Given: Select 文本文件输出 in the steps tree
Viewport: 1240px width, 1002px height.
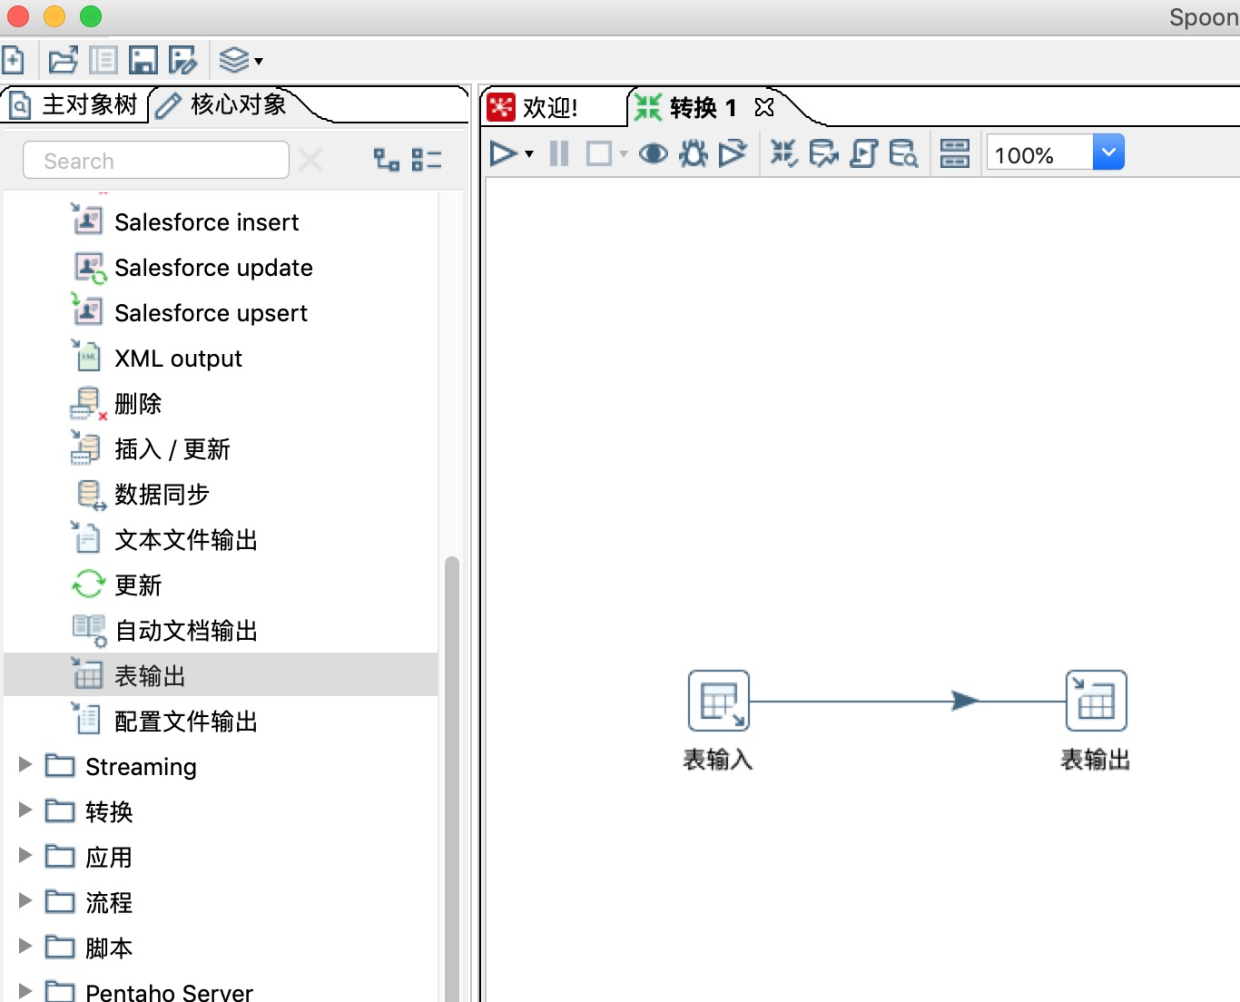Looking at the screenshot, I should tap(185, 540).
